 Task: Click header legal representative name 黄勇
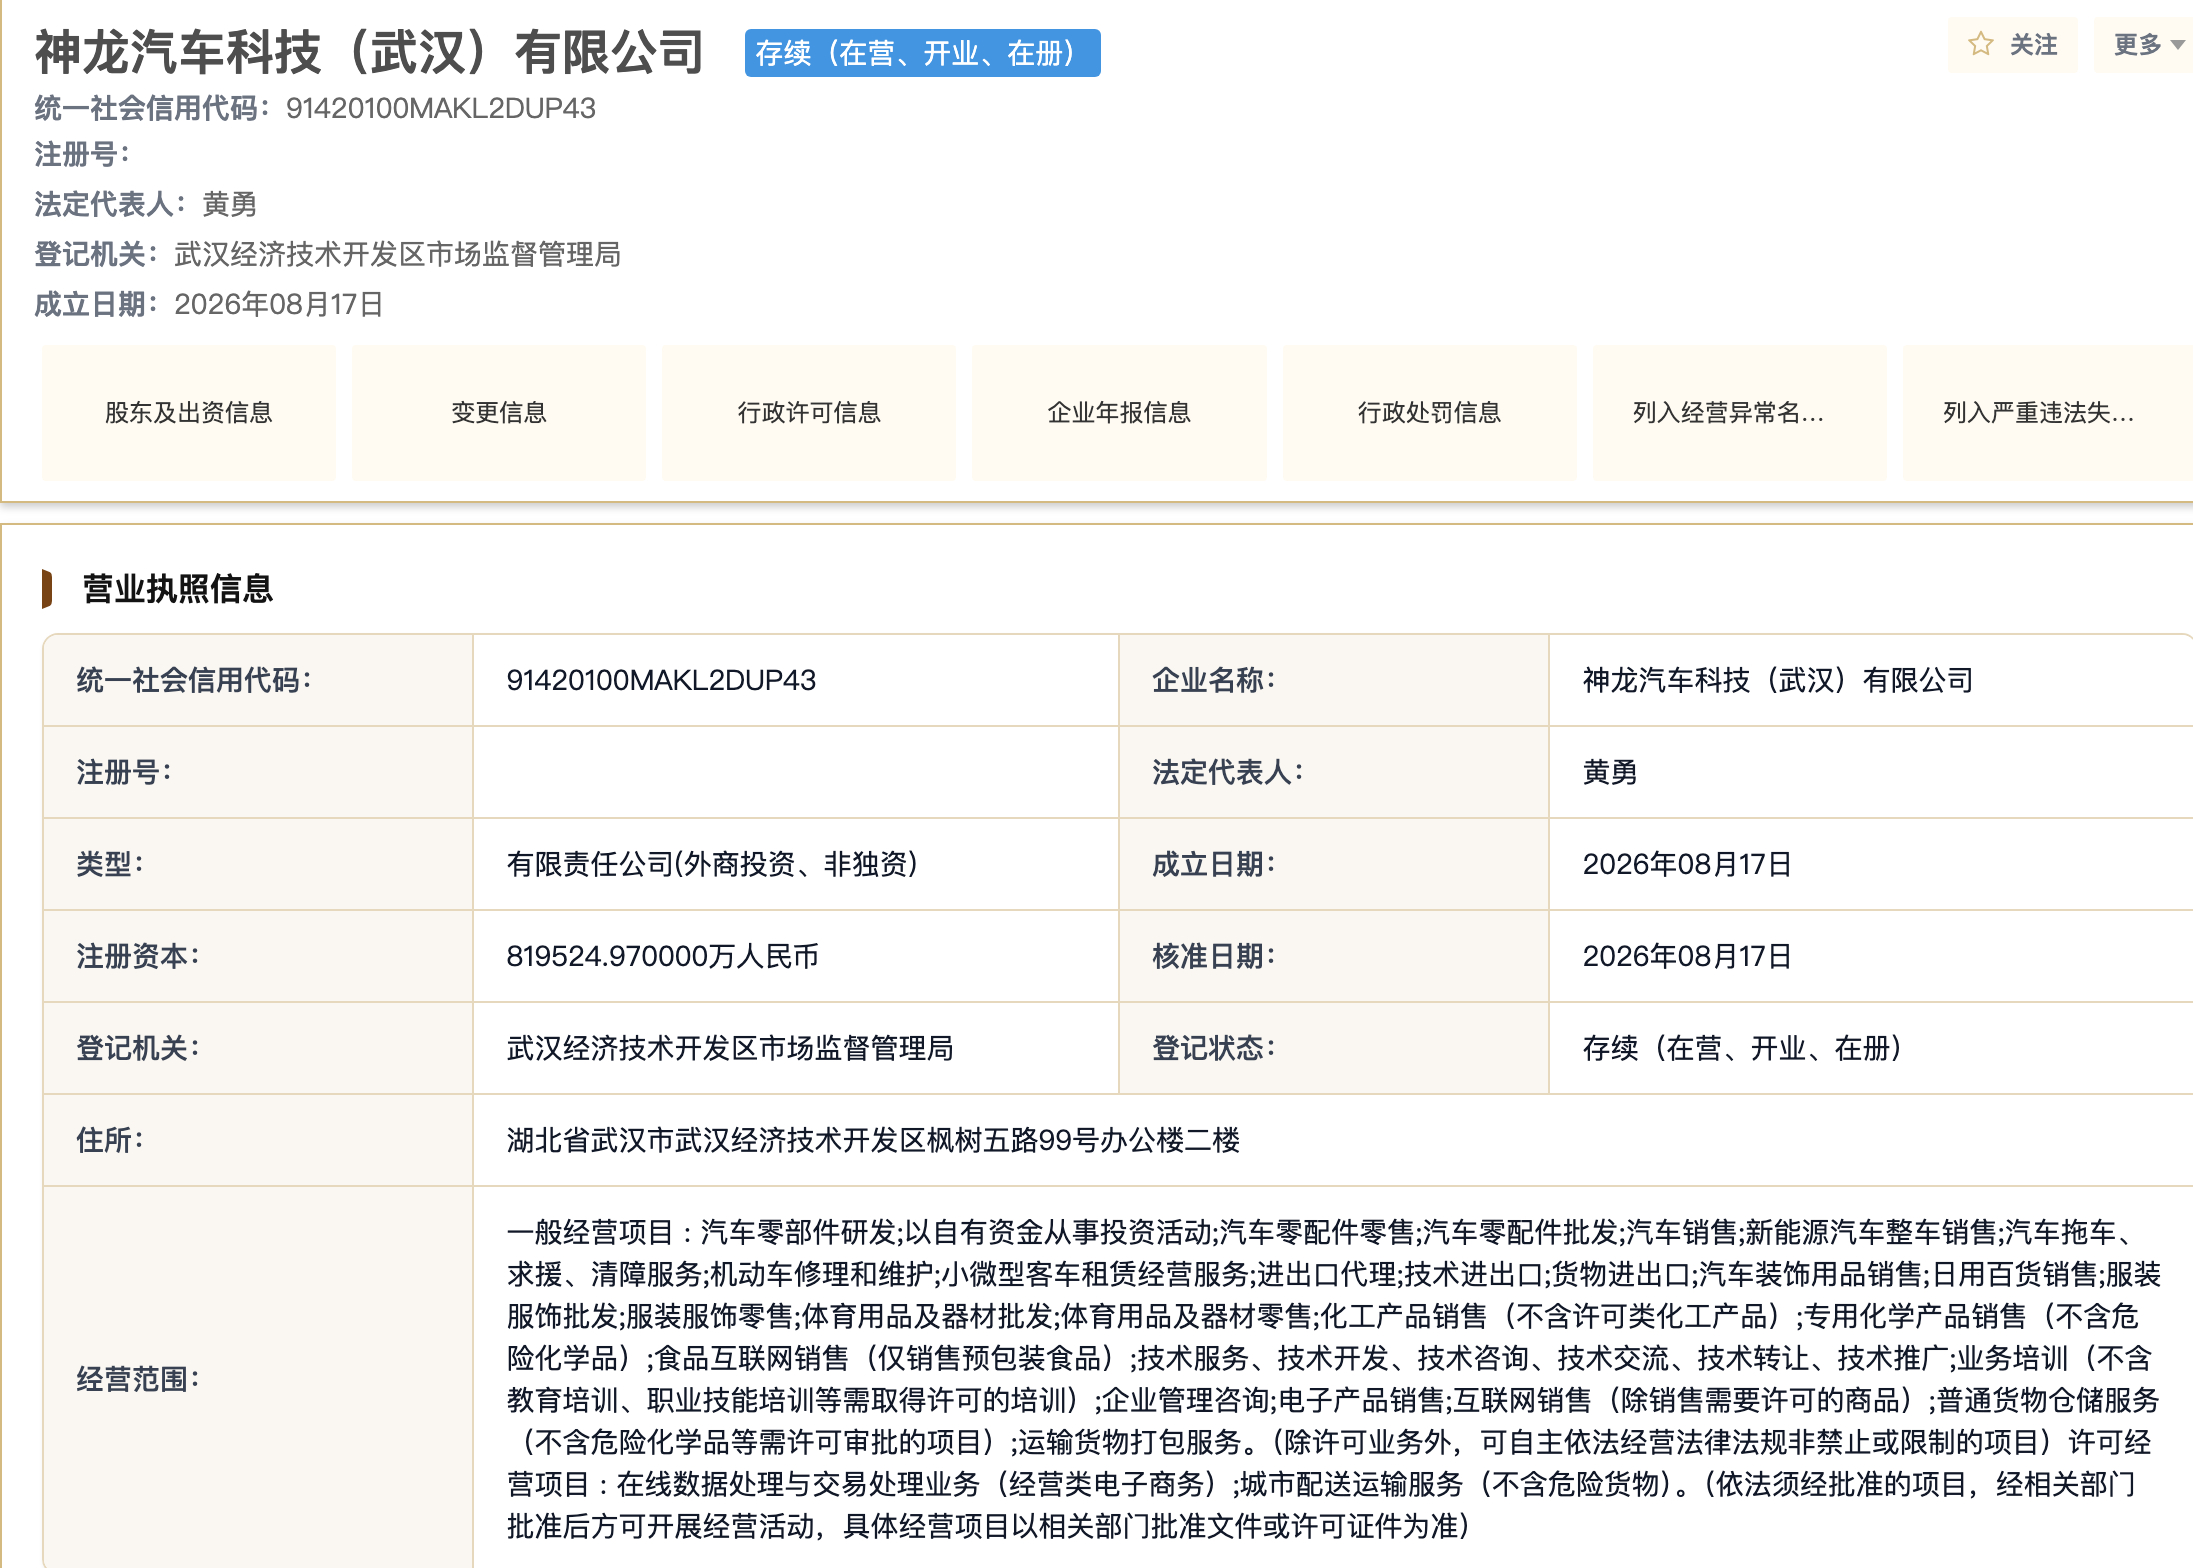230,204
